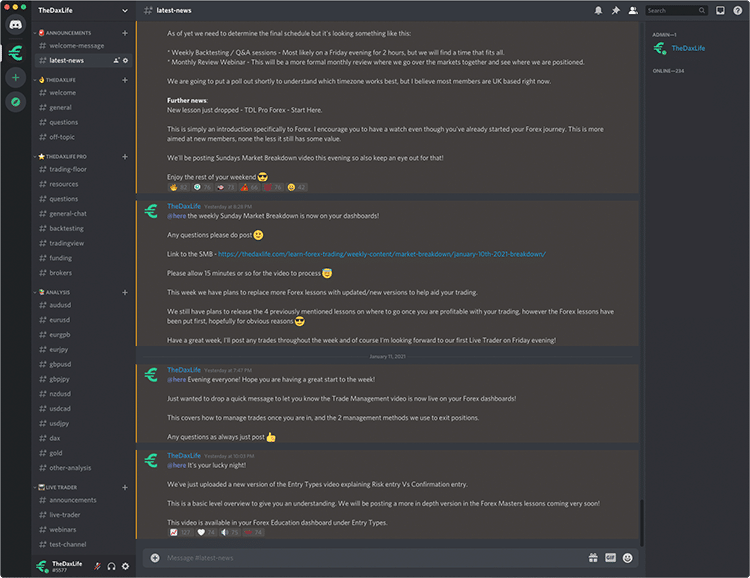Click the message input field
The height and width of the screenshot is (578, 750).
370,557
